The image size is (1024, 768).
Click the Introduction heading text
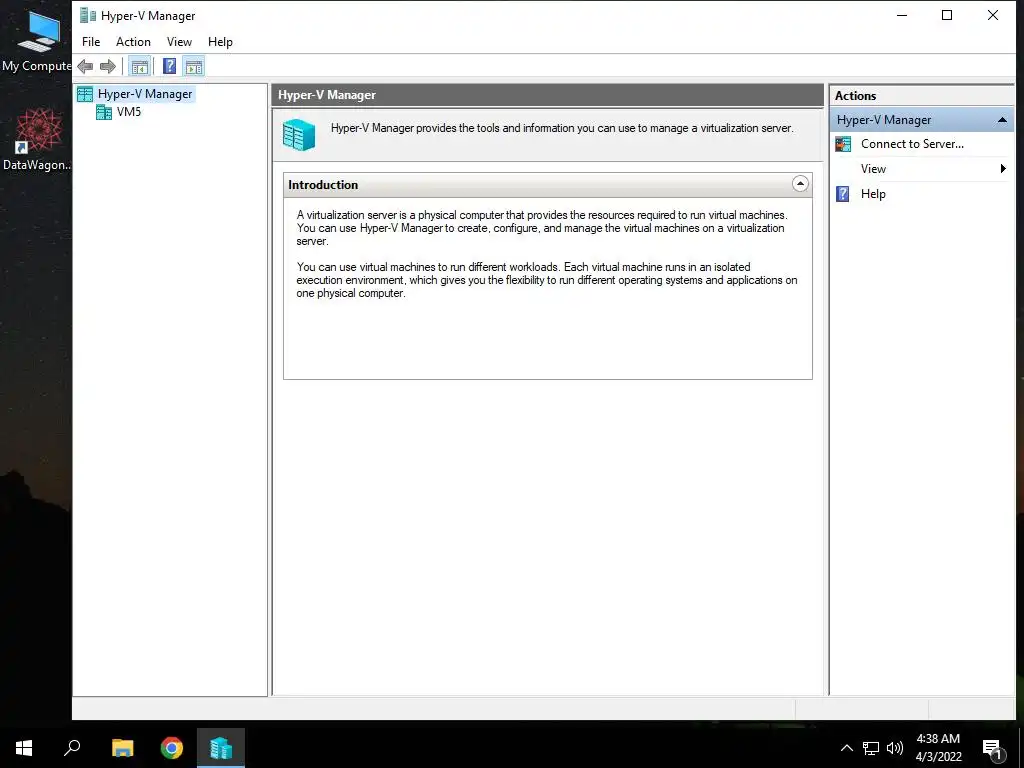pos(323,185)
